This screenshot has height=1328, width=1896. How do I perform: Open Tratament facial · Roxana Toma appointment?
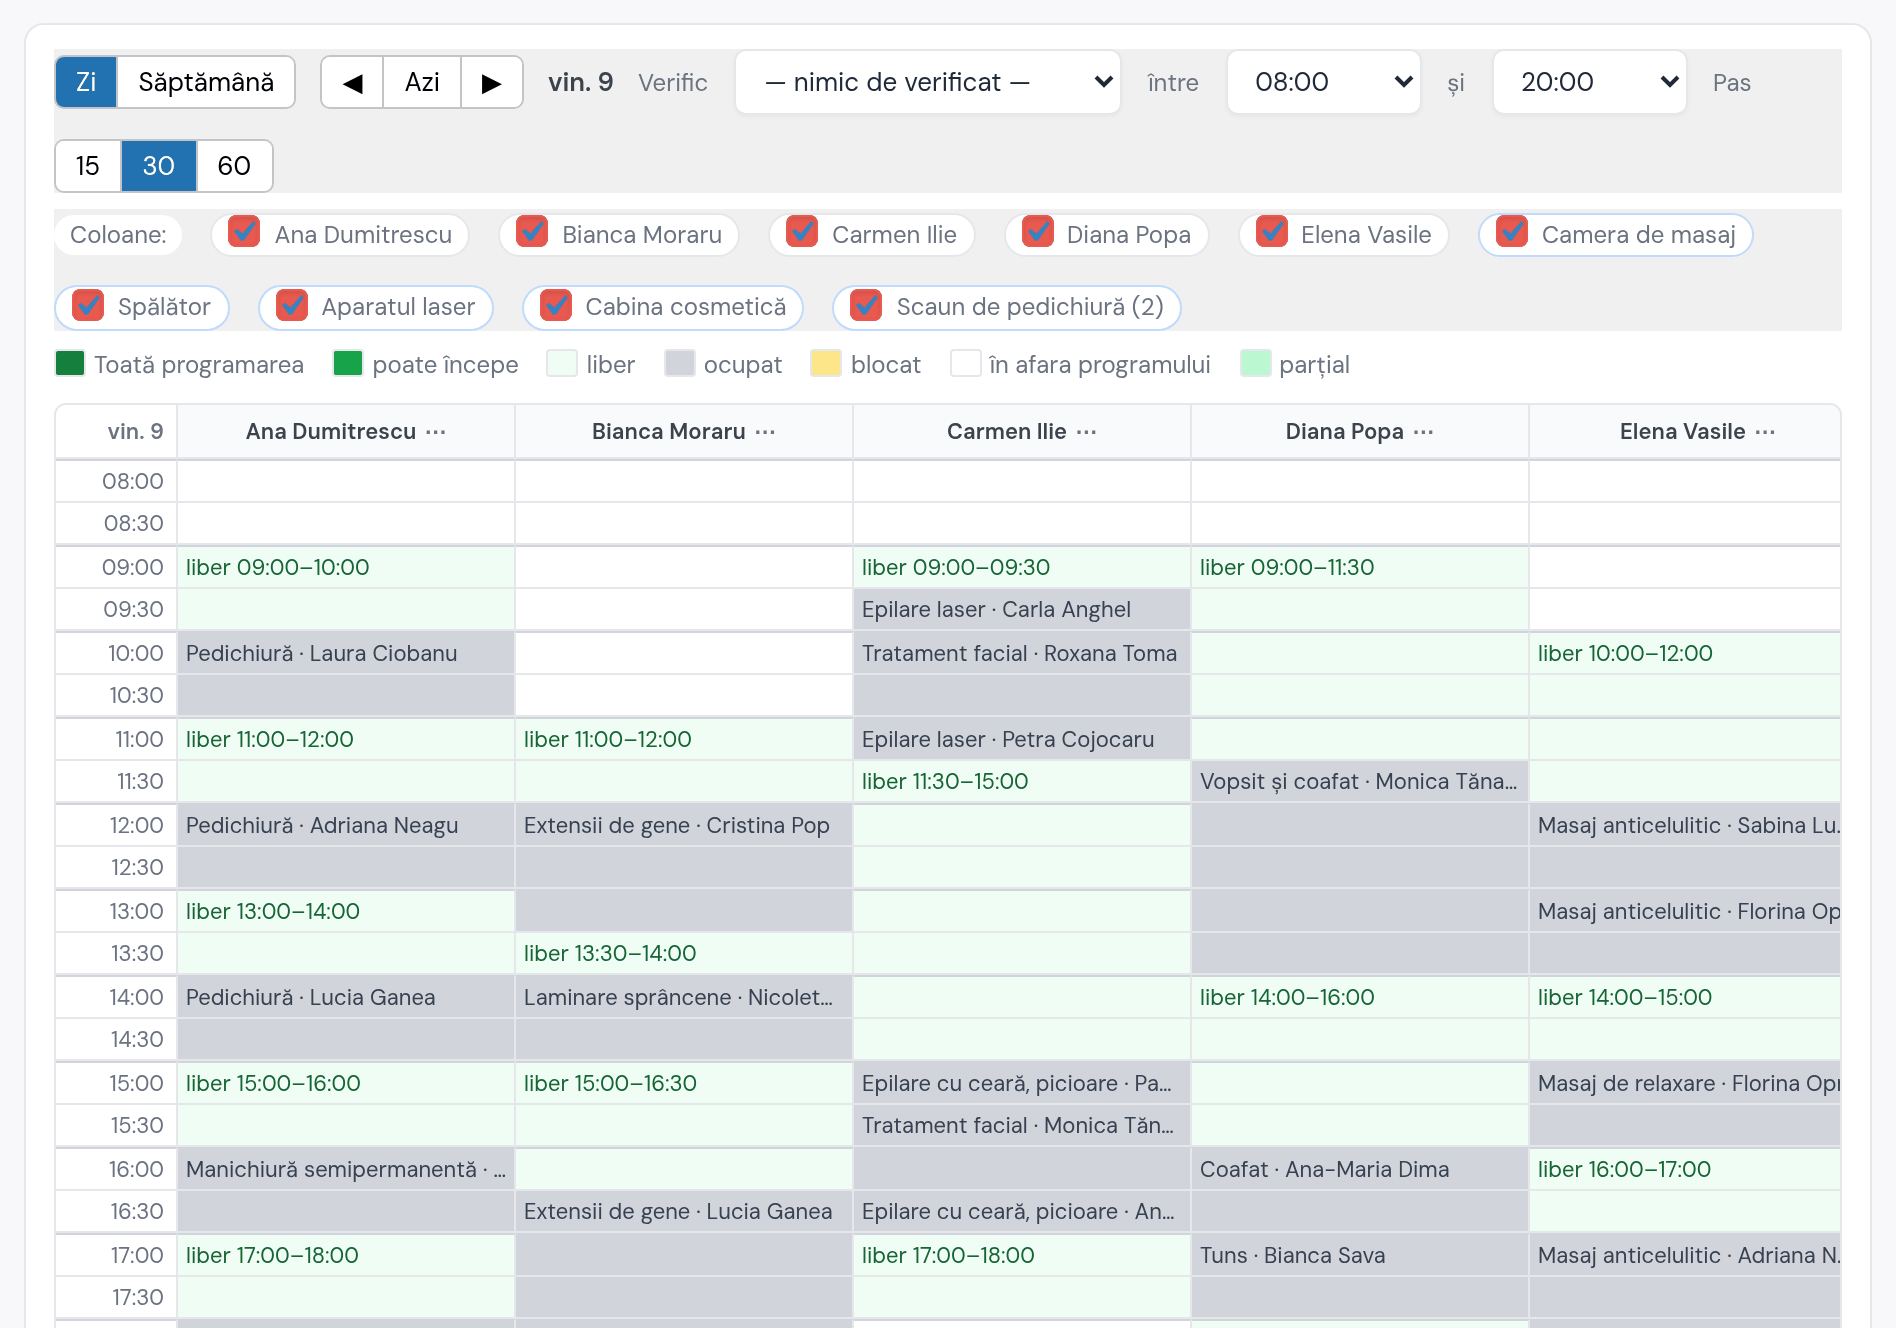(1022, 653)
